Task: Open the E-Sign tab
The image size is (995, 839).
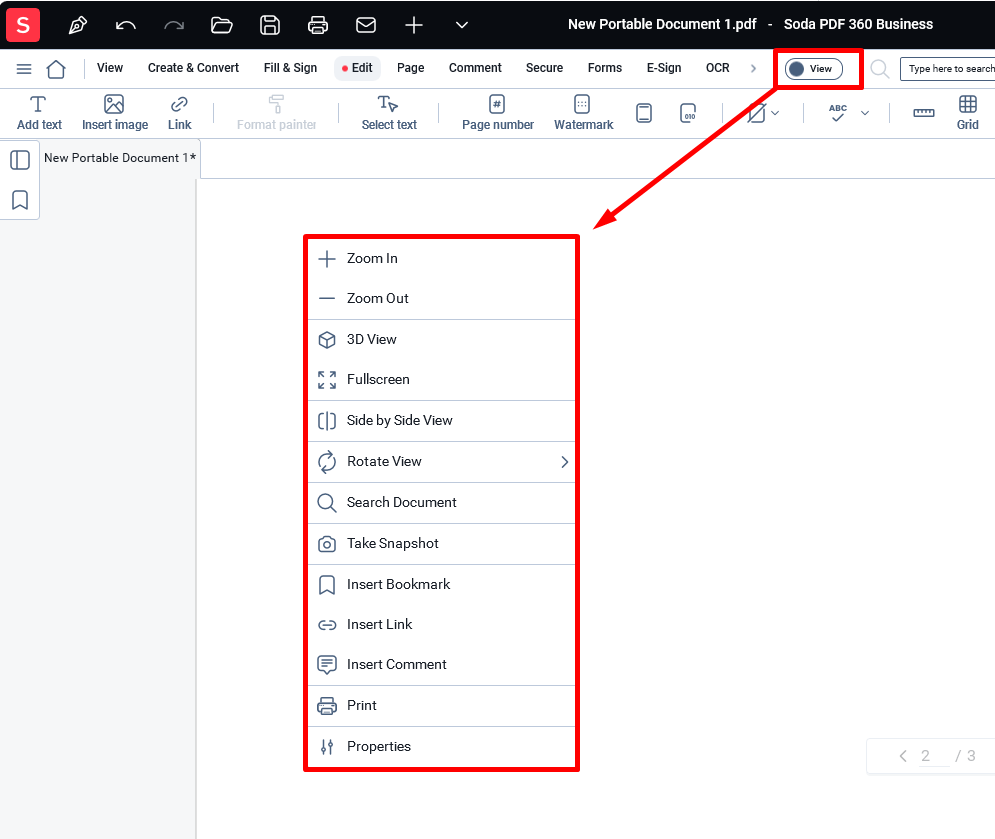Action: pos(664,68)
